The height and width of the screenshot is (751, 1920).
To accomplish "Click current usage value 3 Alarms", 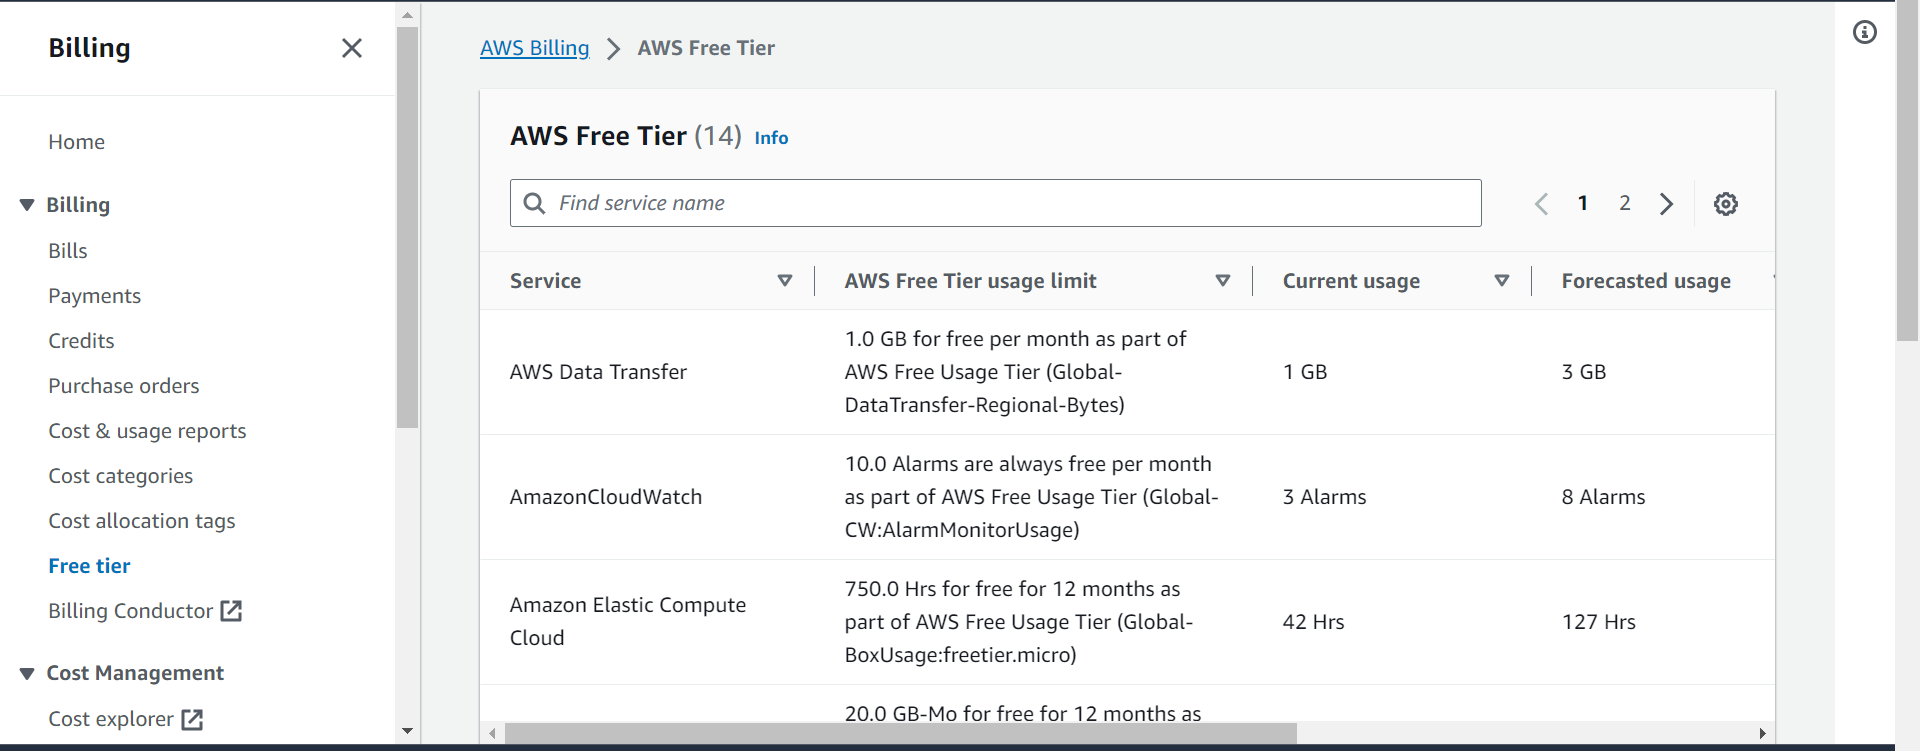I will pyautogui.click(x=1325, y=497).
